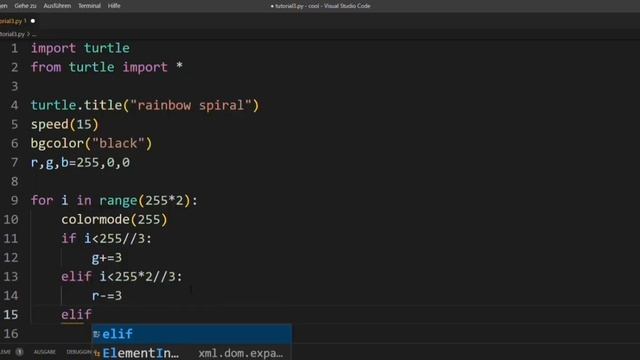Click the unsaved dot on the tutorial3.py tab

point(33,21)
